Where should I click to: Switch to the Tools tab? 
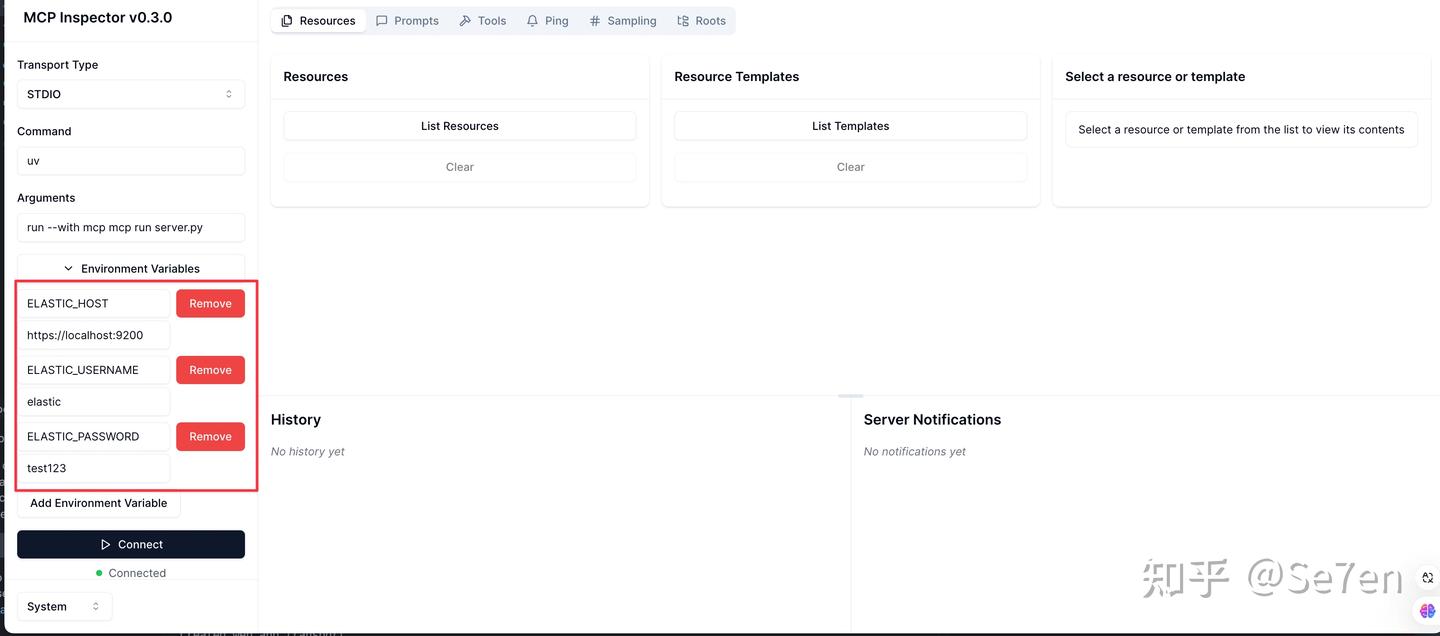tap(482, 20)
